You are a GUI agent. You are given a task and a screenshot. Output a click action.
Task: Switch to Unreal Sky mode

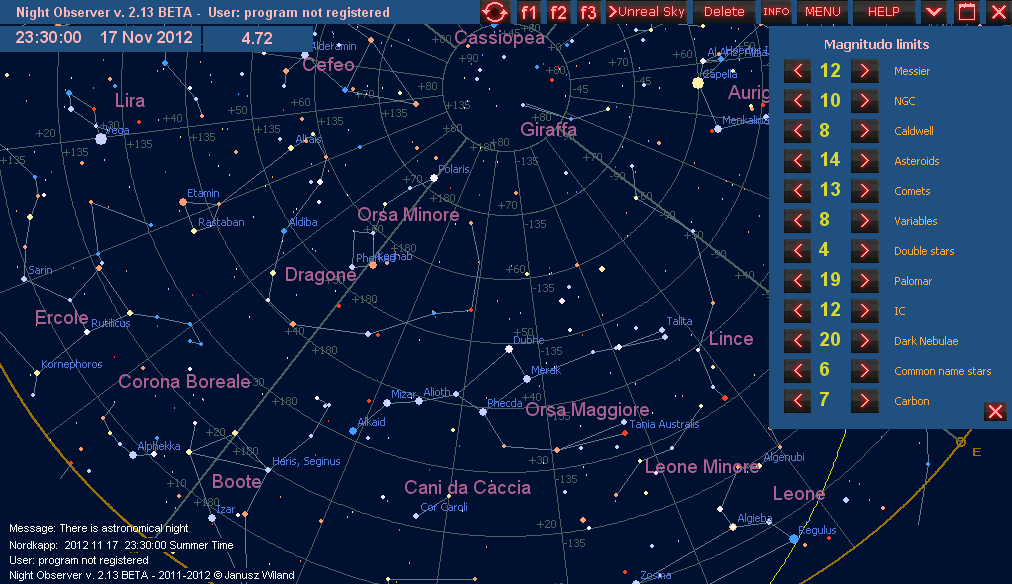(x=647, y=12)
